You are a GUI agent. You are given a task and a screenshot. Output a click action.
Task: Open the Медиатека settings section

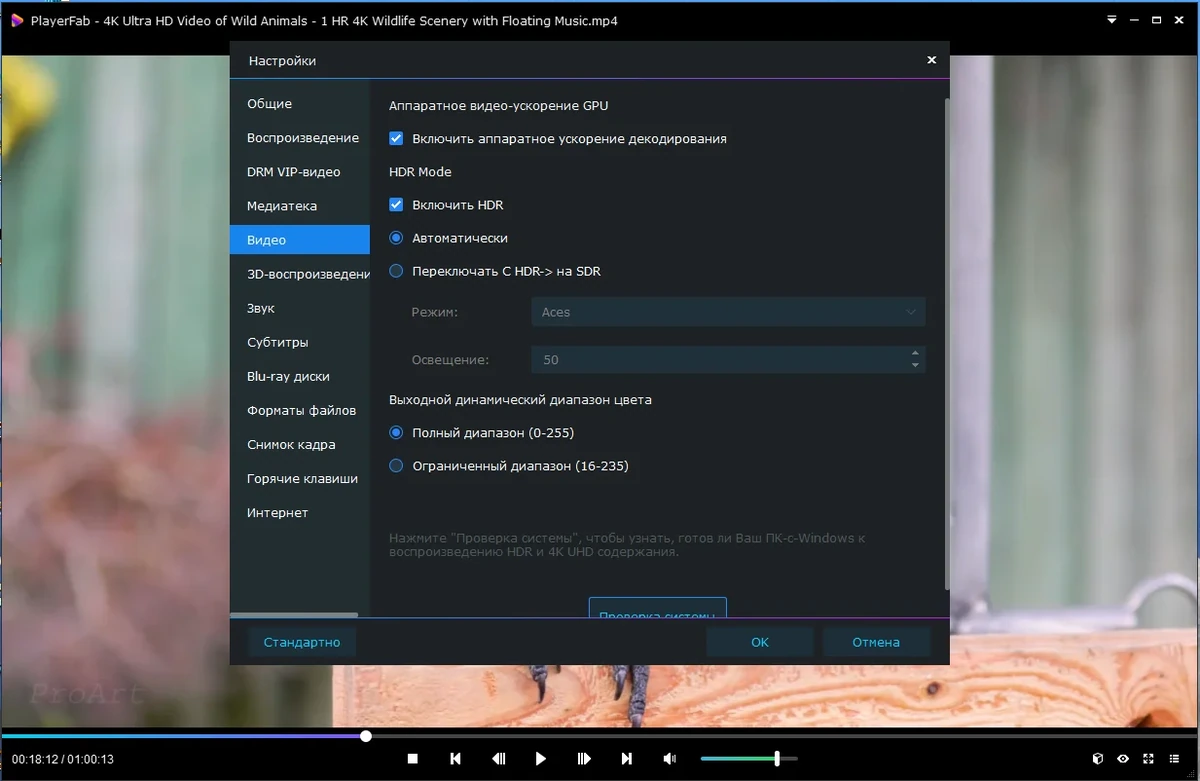(300, 206)
